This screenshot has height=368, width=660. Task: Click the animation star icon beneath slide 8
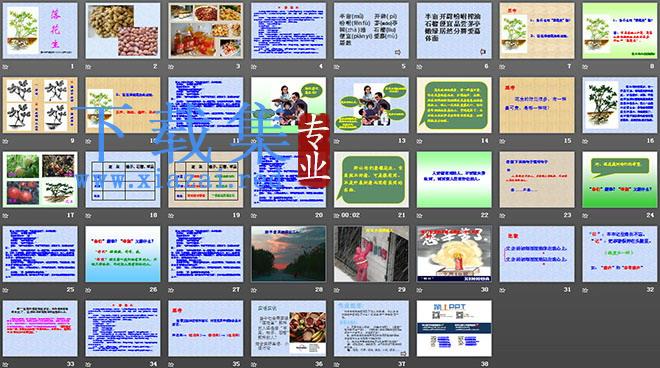(x=585, y=67)
